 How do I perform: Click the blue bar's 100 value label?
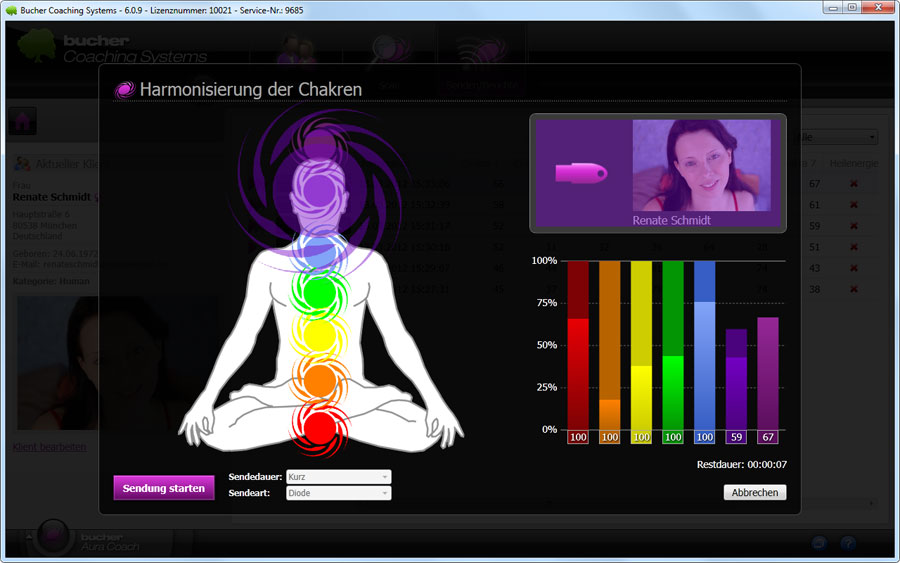coord(704,437)
